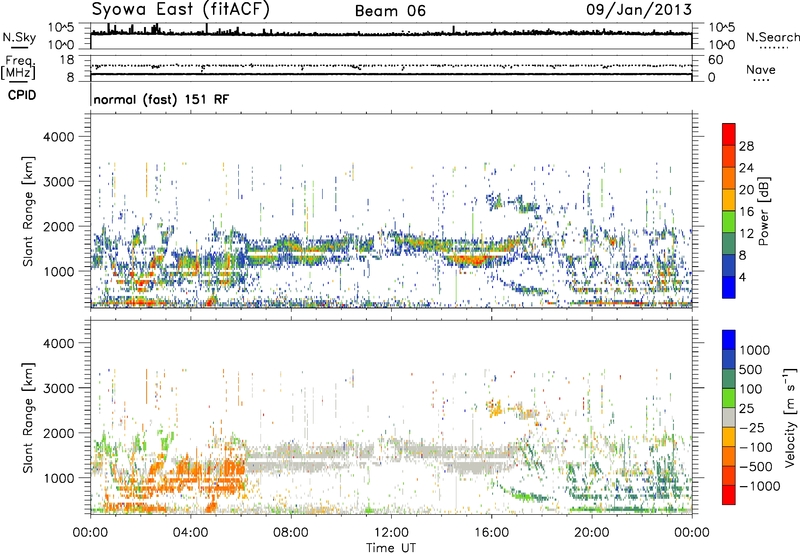Click the date '09/Jan/2013' in the header
The height and width of the screenshot is (554, 800).
tap(639, 9)
